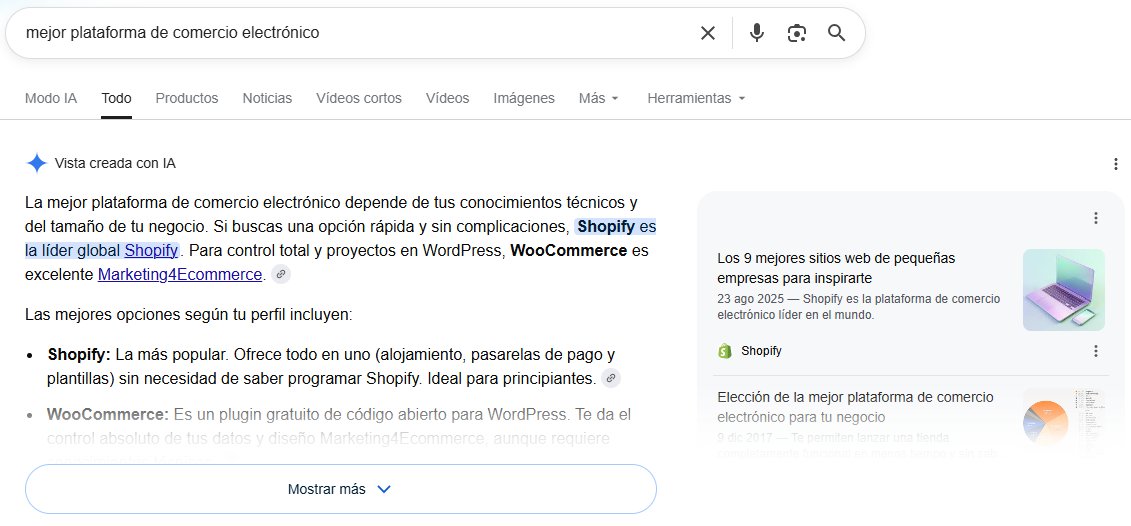The image size is (1131, 526).
Task: Open the Vídeos cortos tab
Action: (x=358, y=98)
